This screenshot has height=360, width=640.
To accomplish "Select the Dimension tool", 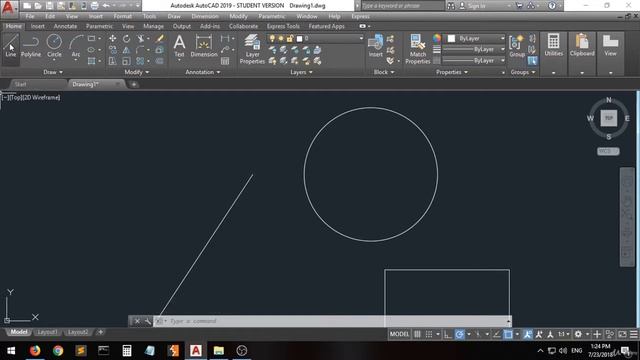I will pyautogui.click(x=204, y=46).
